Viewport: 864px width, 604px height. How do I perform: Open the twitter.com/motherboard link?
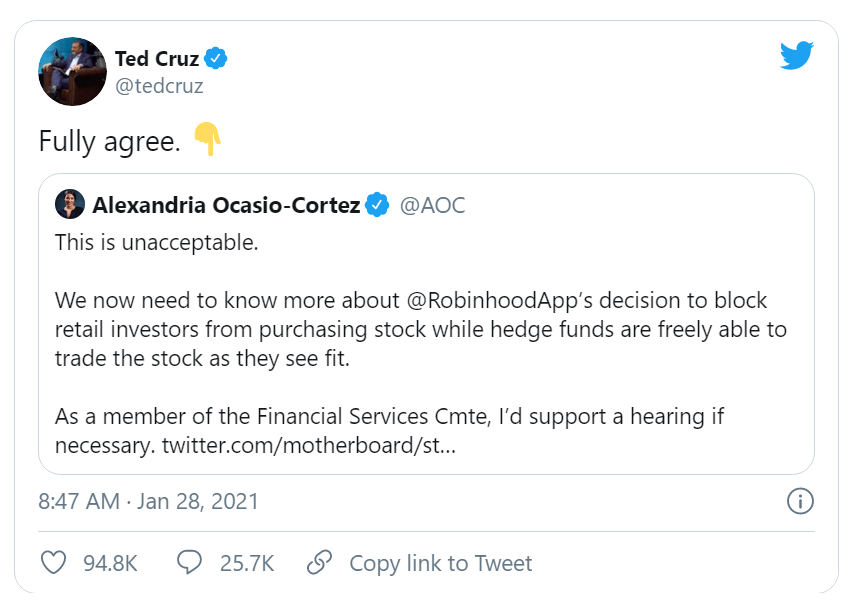click(308, 445)
